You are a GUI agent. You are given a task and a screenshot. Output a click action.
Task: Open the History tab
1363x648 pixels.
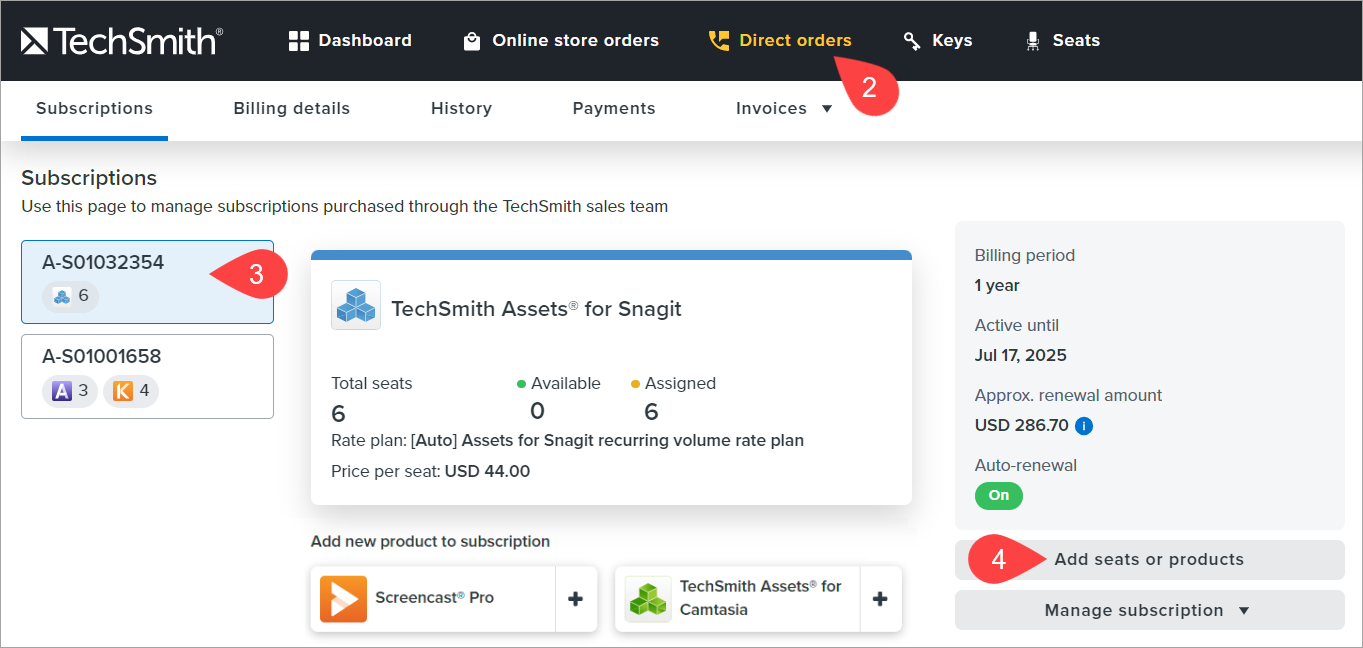tap(461, 109)
